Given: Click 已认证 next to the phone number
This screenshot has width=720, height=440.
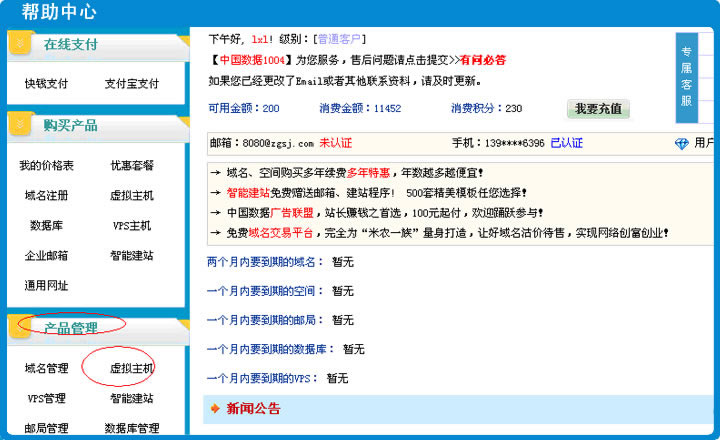Looking at the screenshot, I should pos(567,143).
